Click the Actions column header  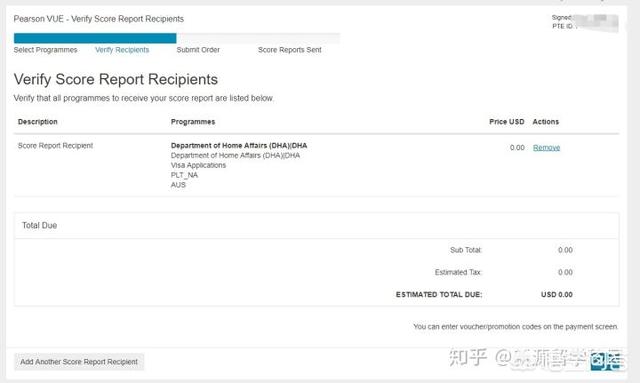pyautogui.click(x=545, y=122)
